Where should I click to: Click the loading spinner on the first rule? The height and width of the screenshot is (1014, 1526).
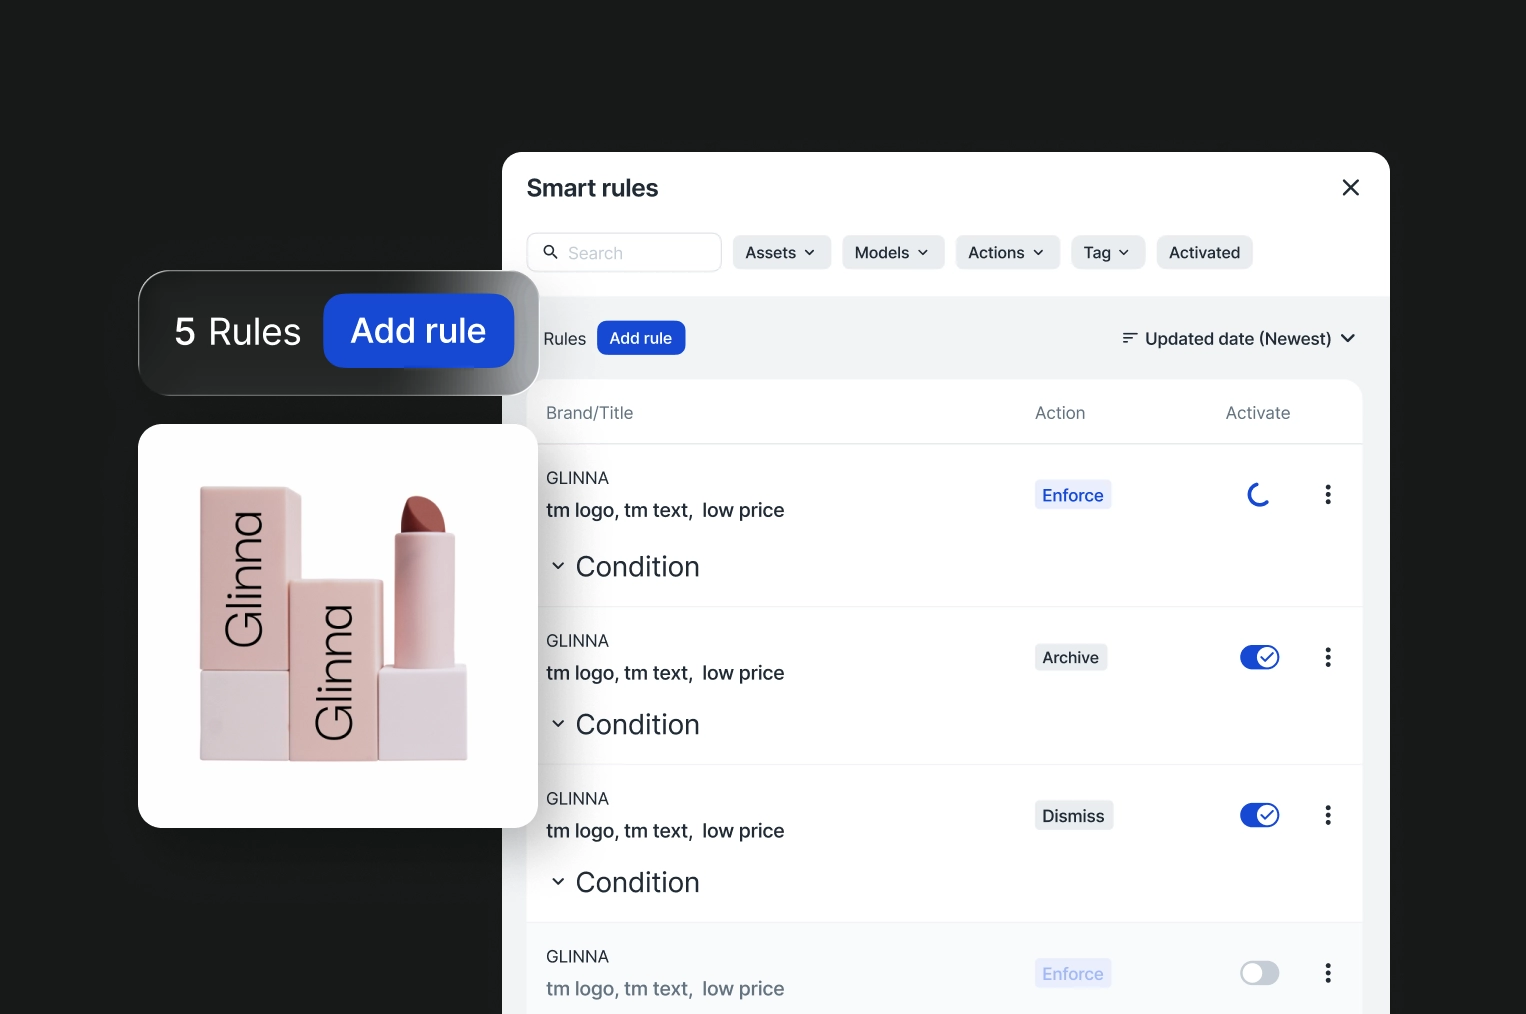1257,494
